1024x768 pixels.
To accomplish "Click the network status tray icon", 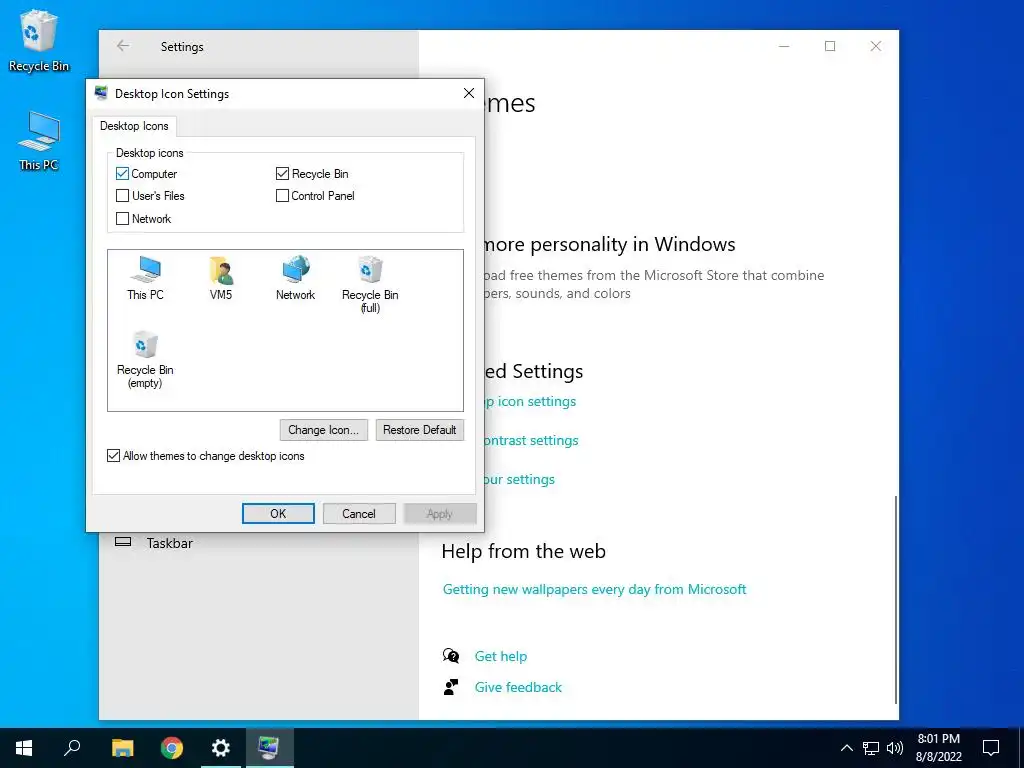I will click(871, 748).
